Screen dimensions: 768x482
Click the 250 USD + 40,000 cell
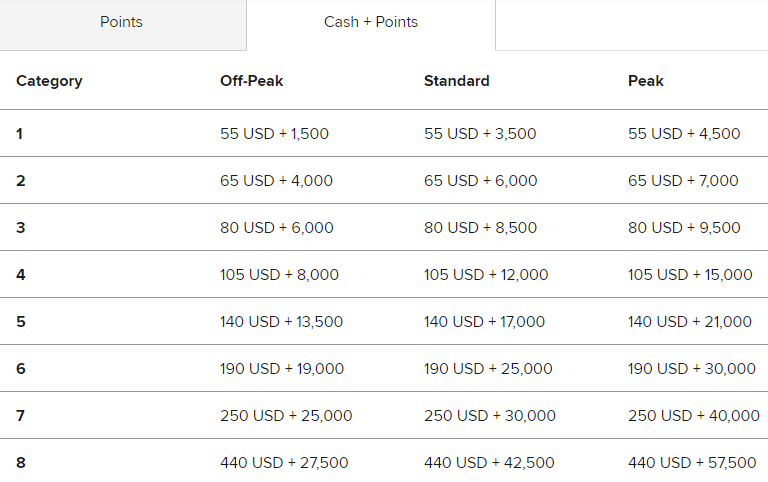[694, 416]
